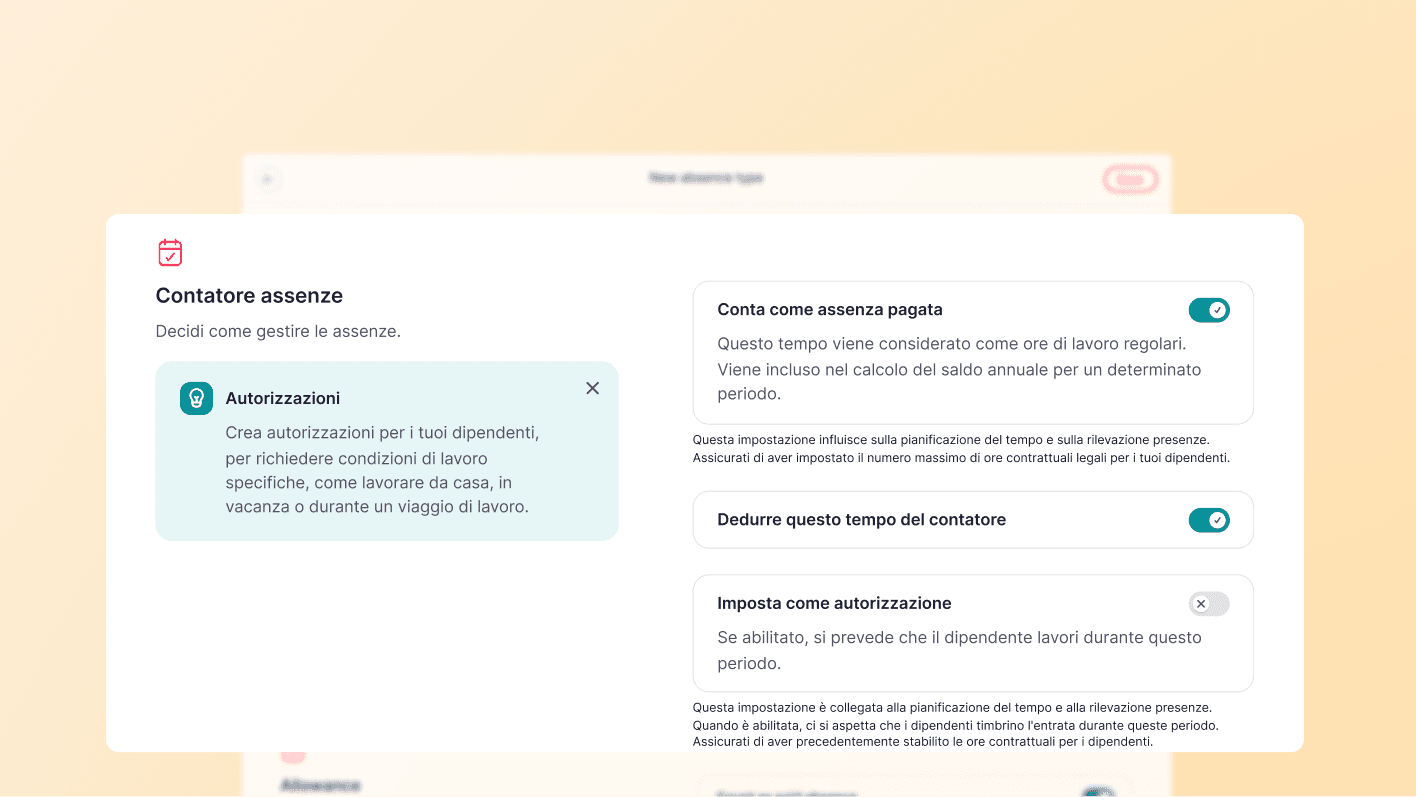Select the Contatore assenze heading
Screen dimensions: 1416x797
249,295
